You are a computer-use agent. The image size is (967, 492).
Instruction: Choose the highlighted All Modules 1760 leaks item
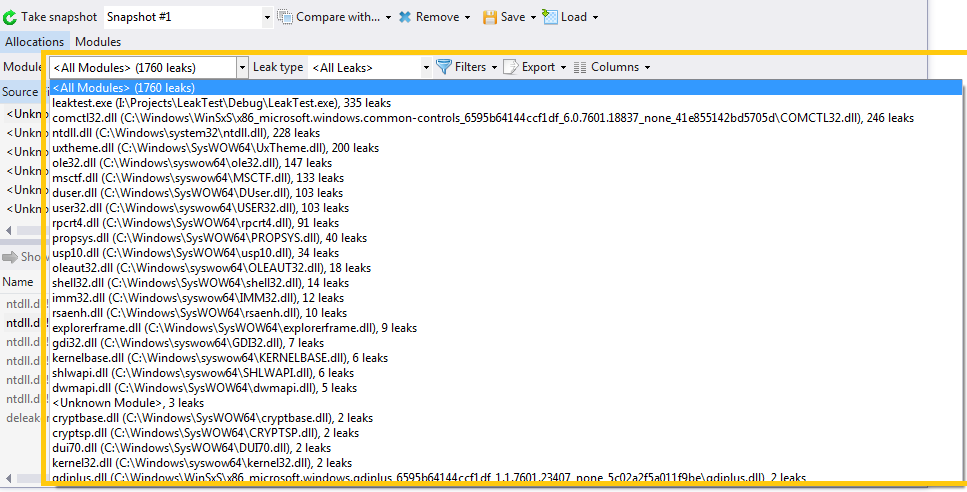[x=123, y=88]
